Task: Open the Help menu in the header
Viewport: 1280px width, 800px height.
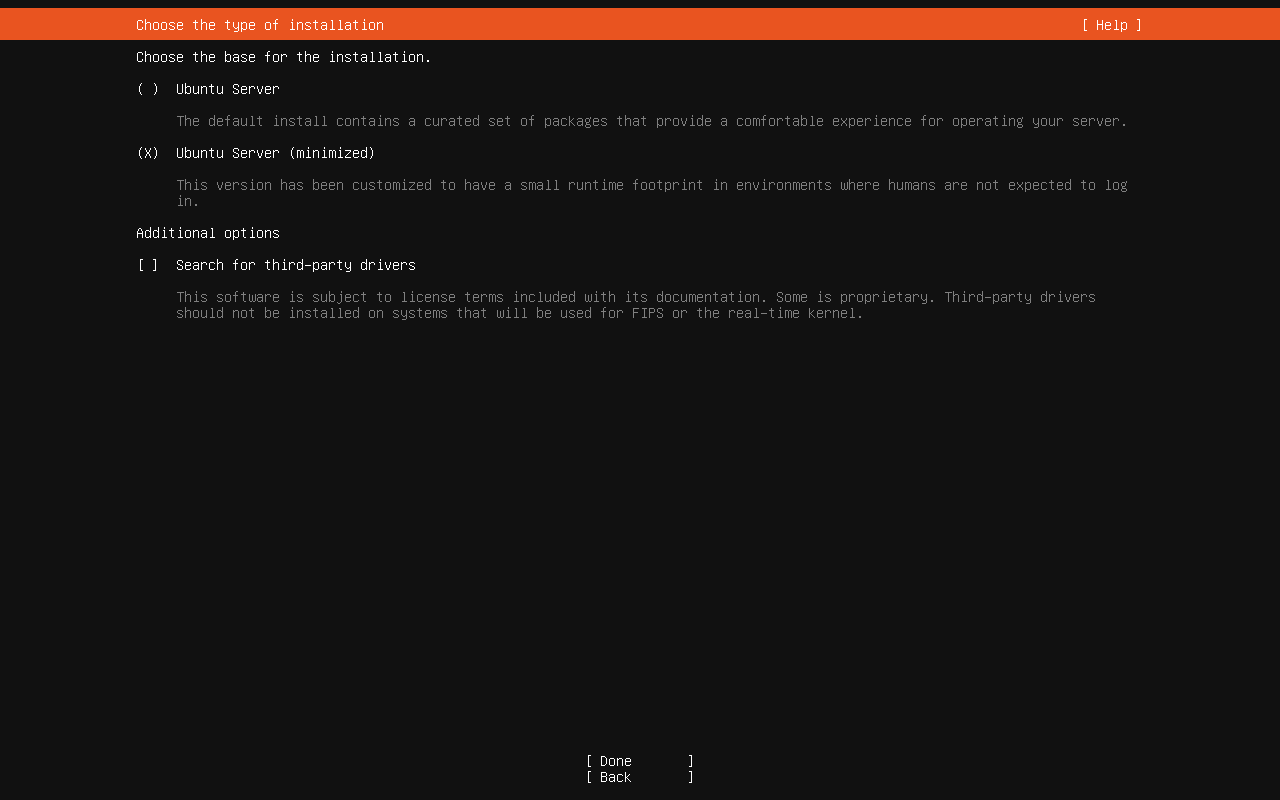Action: tap(1110, 25)
